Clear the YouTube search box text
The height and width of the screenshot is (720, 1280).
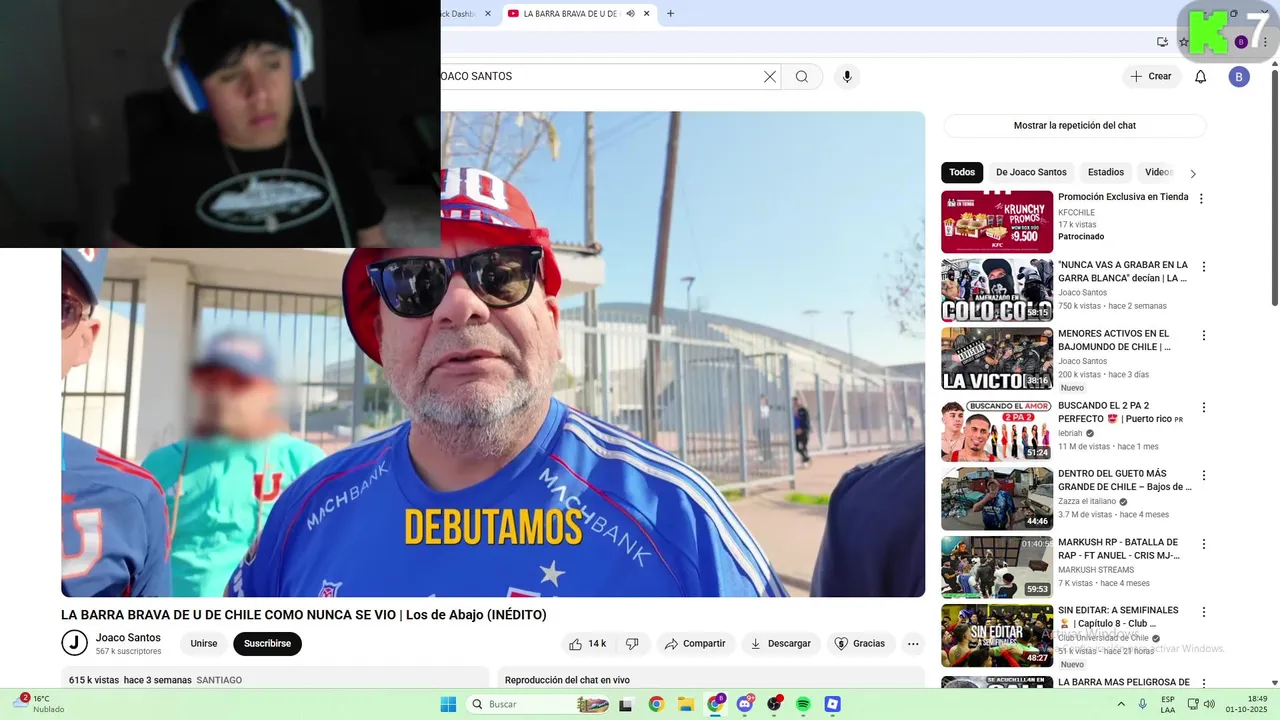[x=770, y=77]
